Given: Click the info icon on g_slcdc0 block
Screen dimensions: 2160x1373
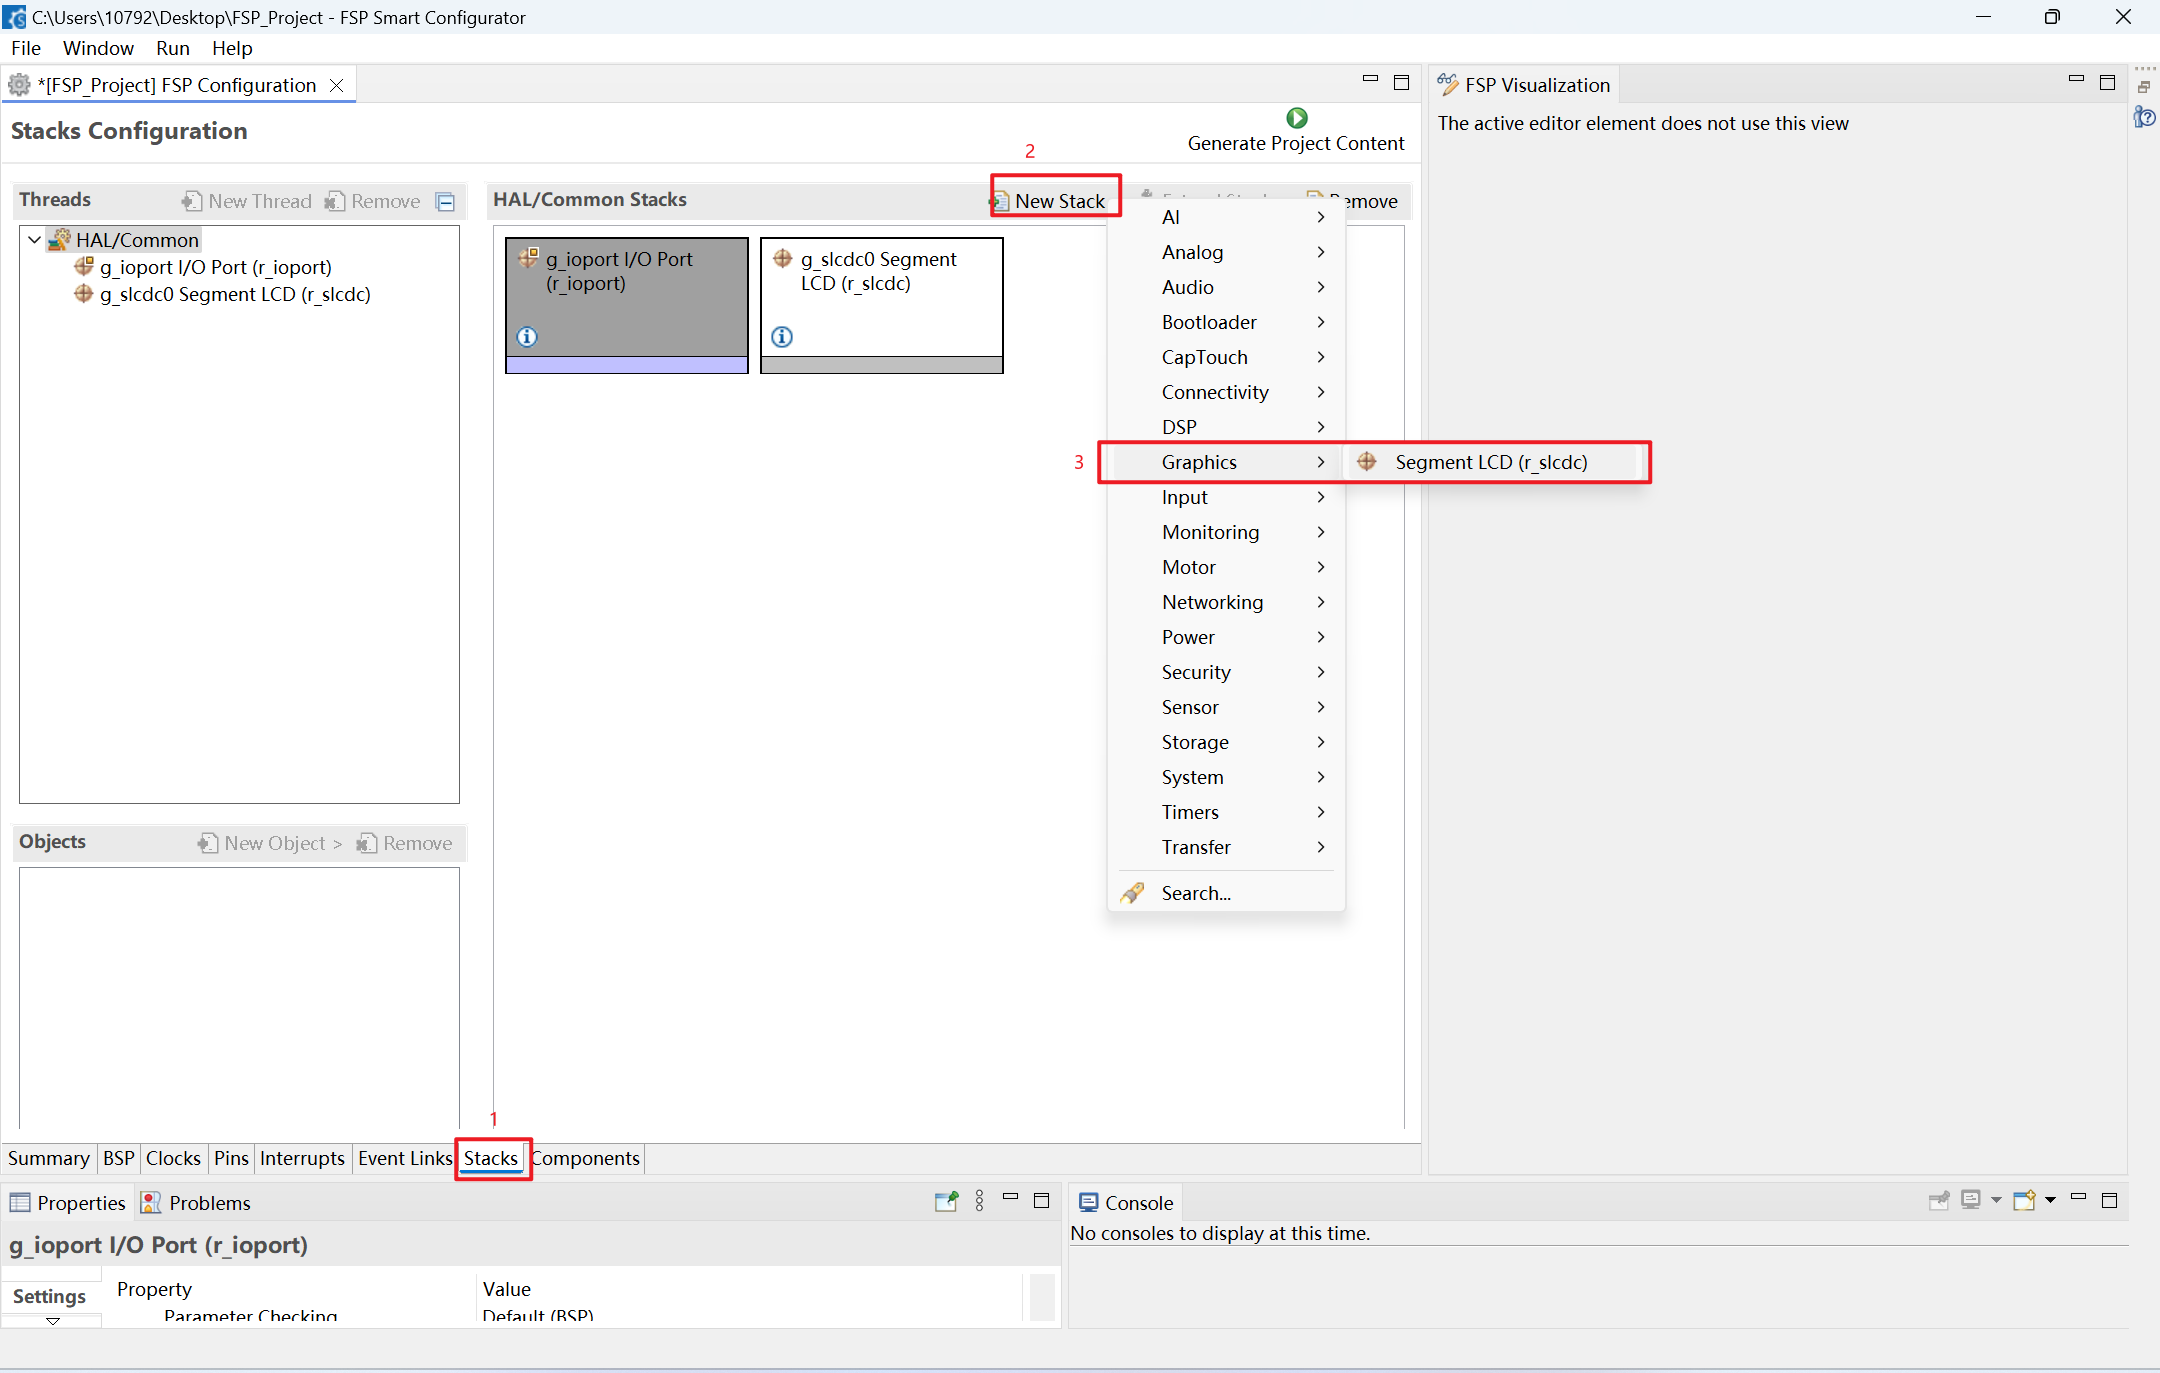Looking at the screenshot, I should point(782,337).
